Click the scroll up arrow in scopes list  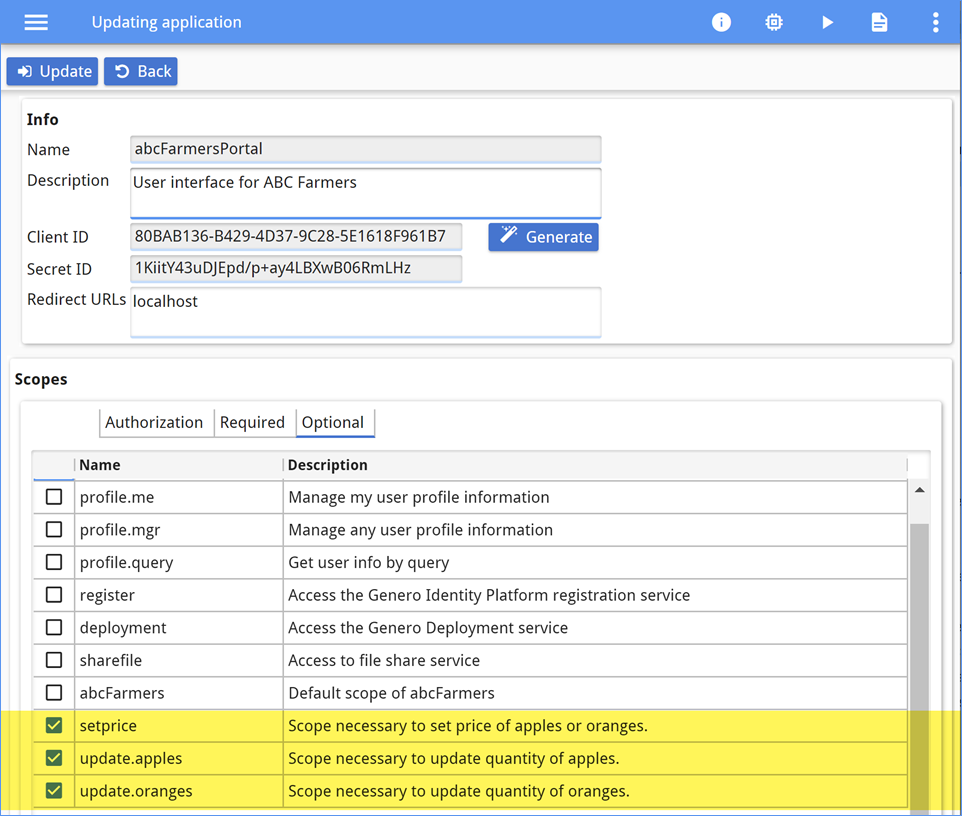pos(919,490)
